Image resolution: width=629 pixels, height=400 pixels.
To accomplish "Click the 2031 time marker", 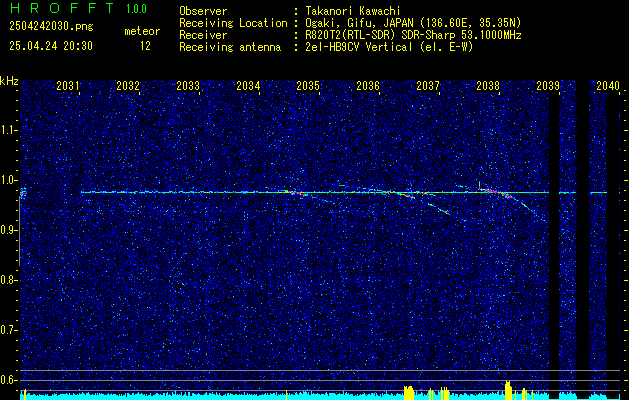I will click(x=68, y=85).
